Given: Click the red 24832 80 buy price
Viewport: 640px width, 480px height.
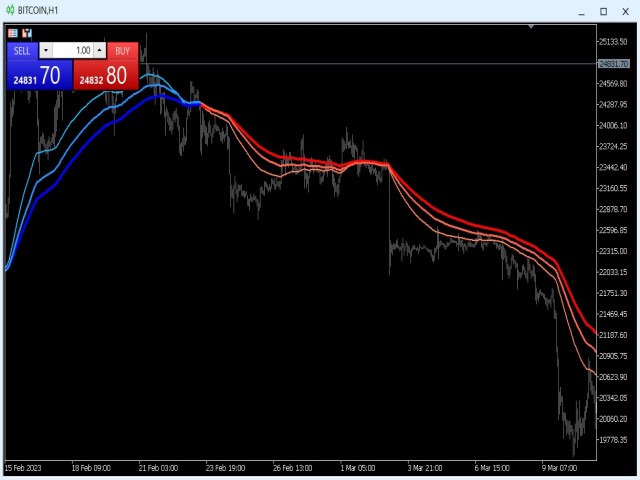Looking at the screenshot, I should coord(106,75).
